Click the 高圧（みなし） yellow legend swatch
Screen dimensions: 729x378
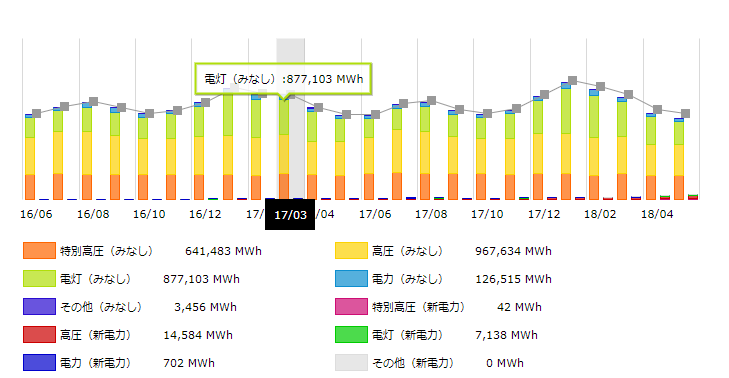tap(351, 251)
